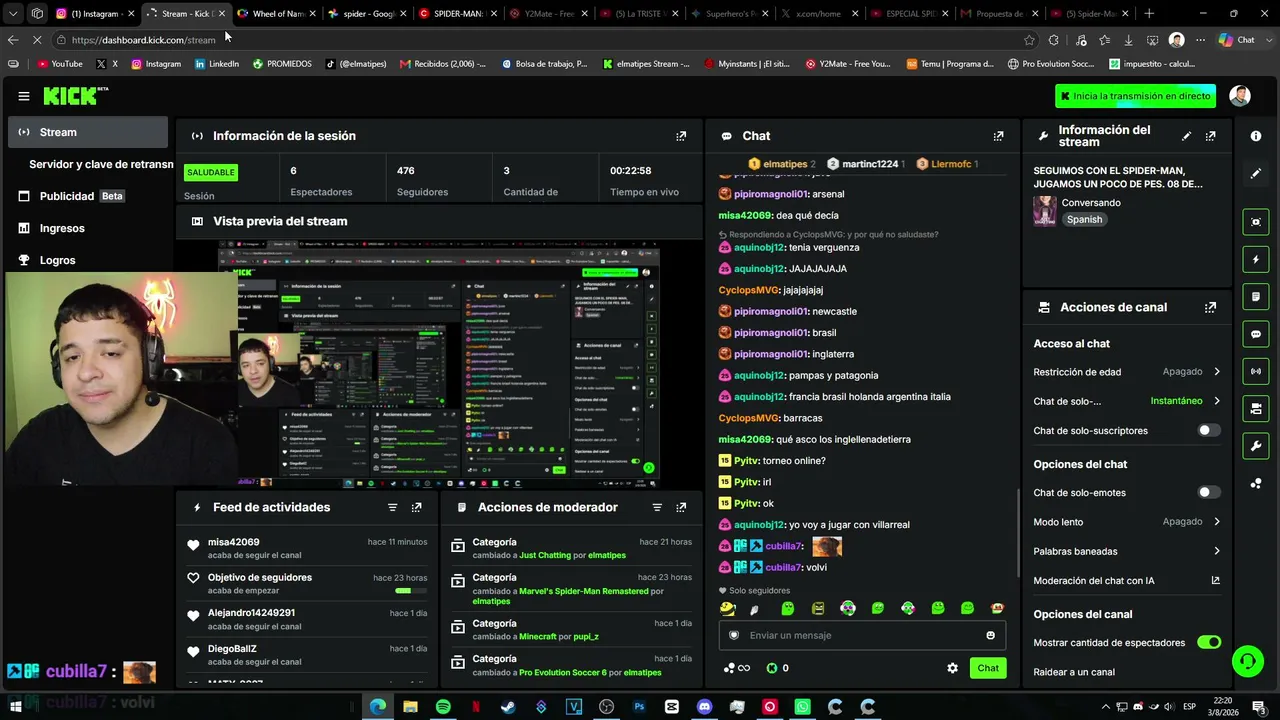Click Inicia la transmisión en directo button
This screenshot has height=720, width=1280.
click(1135, 96)
